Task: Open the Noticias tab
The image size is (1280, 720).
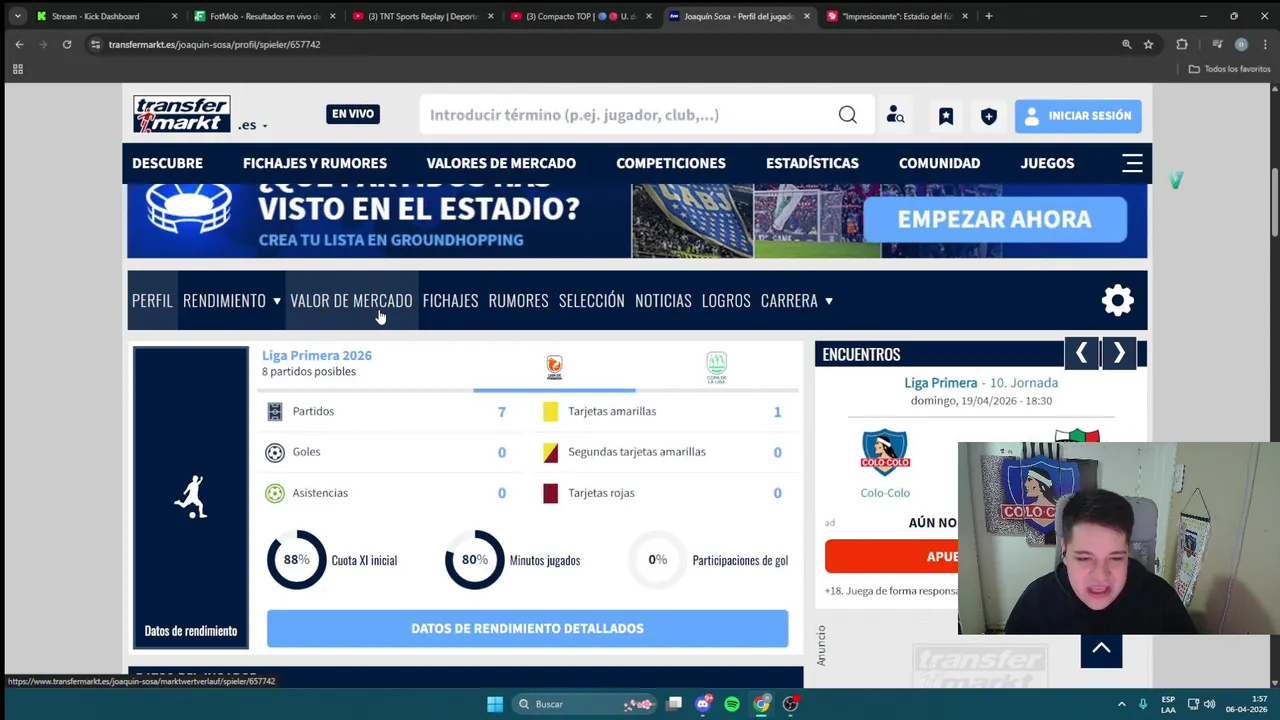Action: (663, 300)
